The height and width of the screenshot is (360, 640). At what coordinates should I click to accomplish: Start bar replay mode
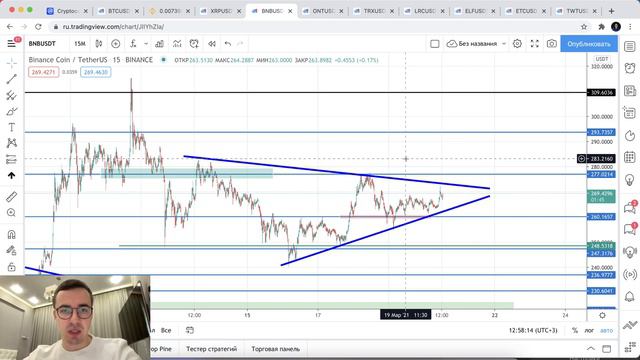tap(211, 44)
